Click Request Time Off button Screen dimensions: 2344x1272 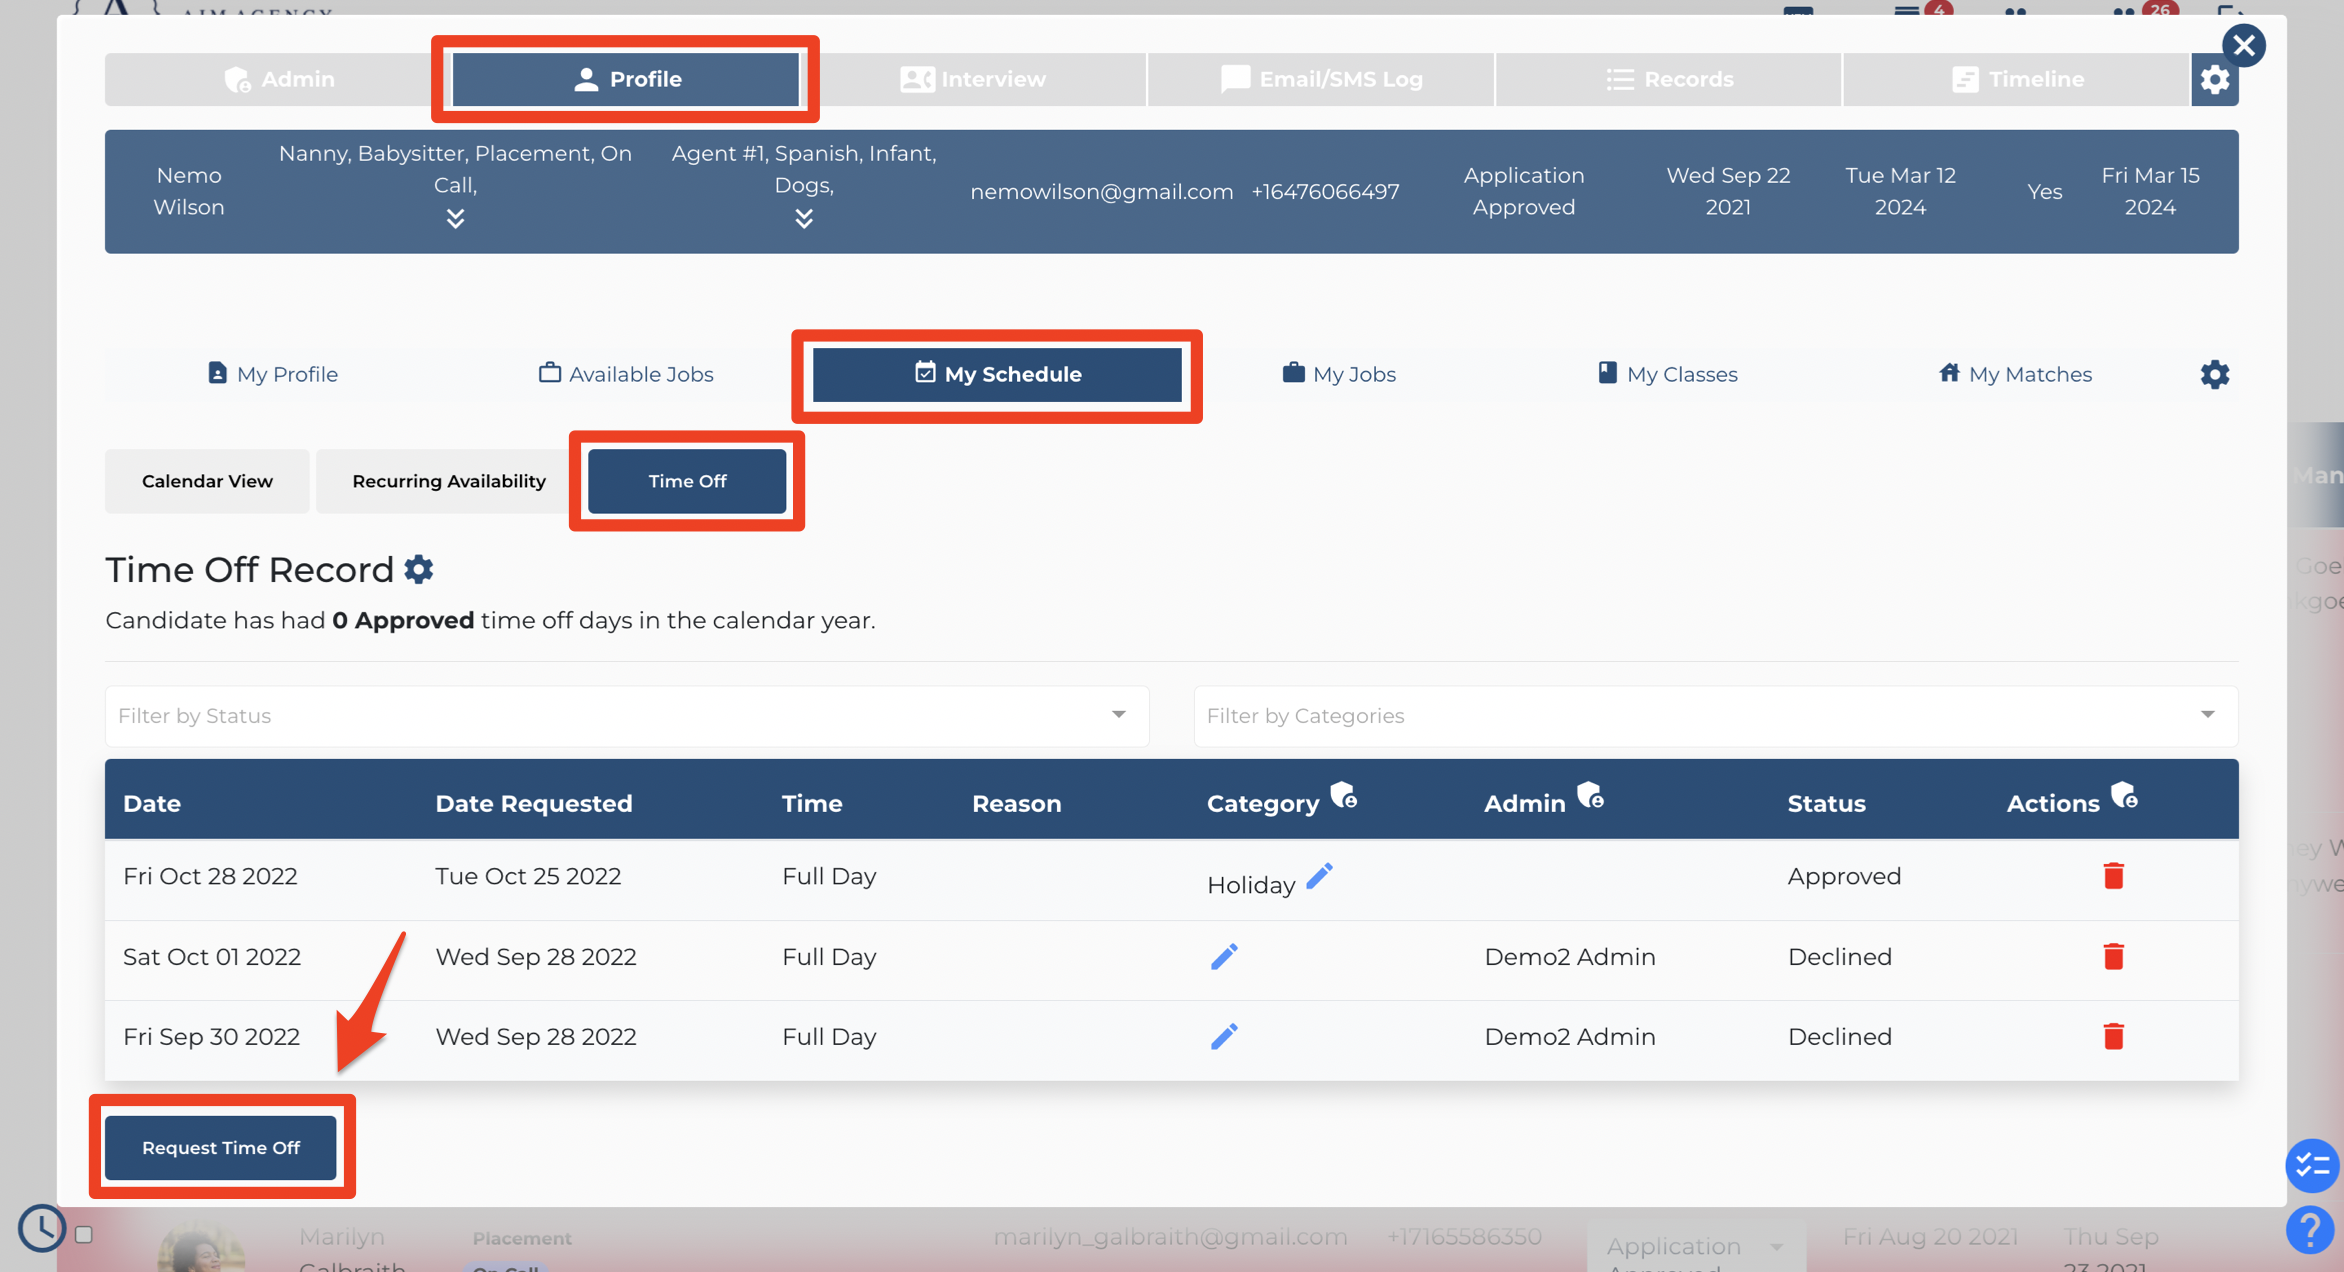(x=221, y=1148)
